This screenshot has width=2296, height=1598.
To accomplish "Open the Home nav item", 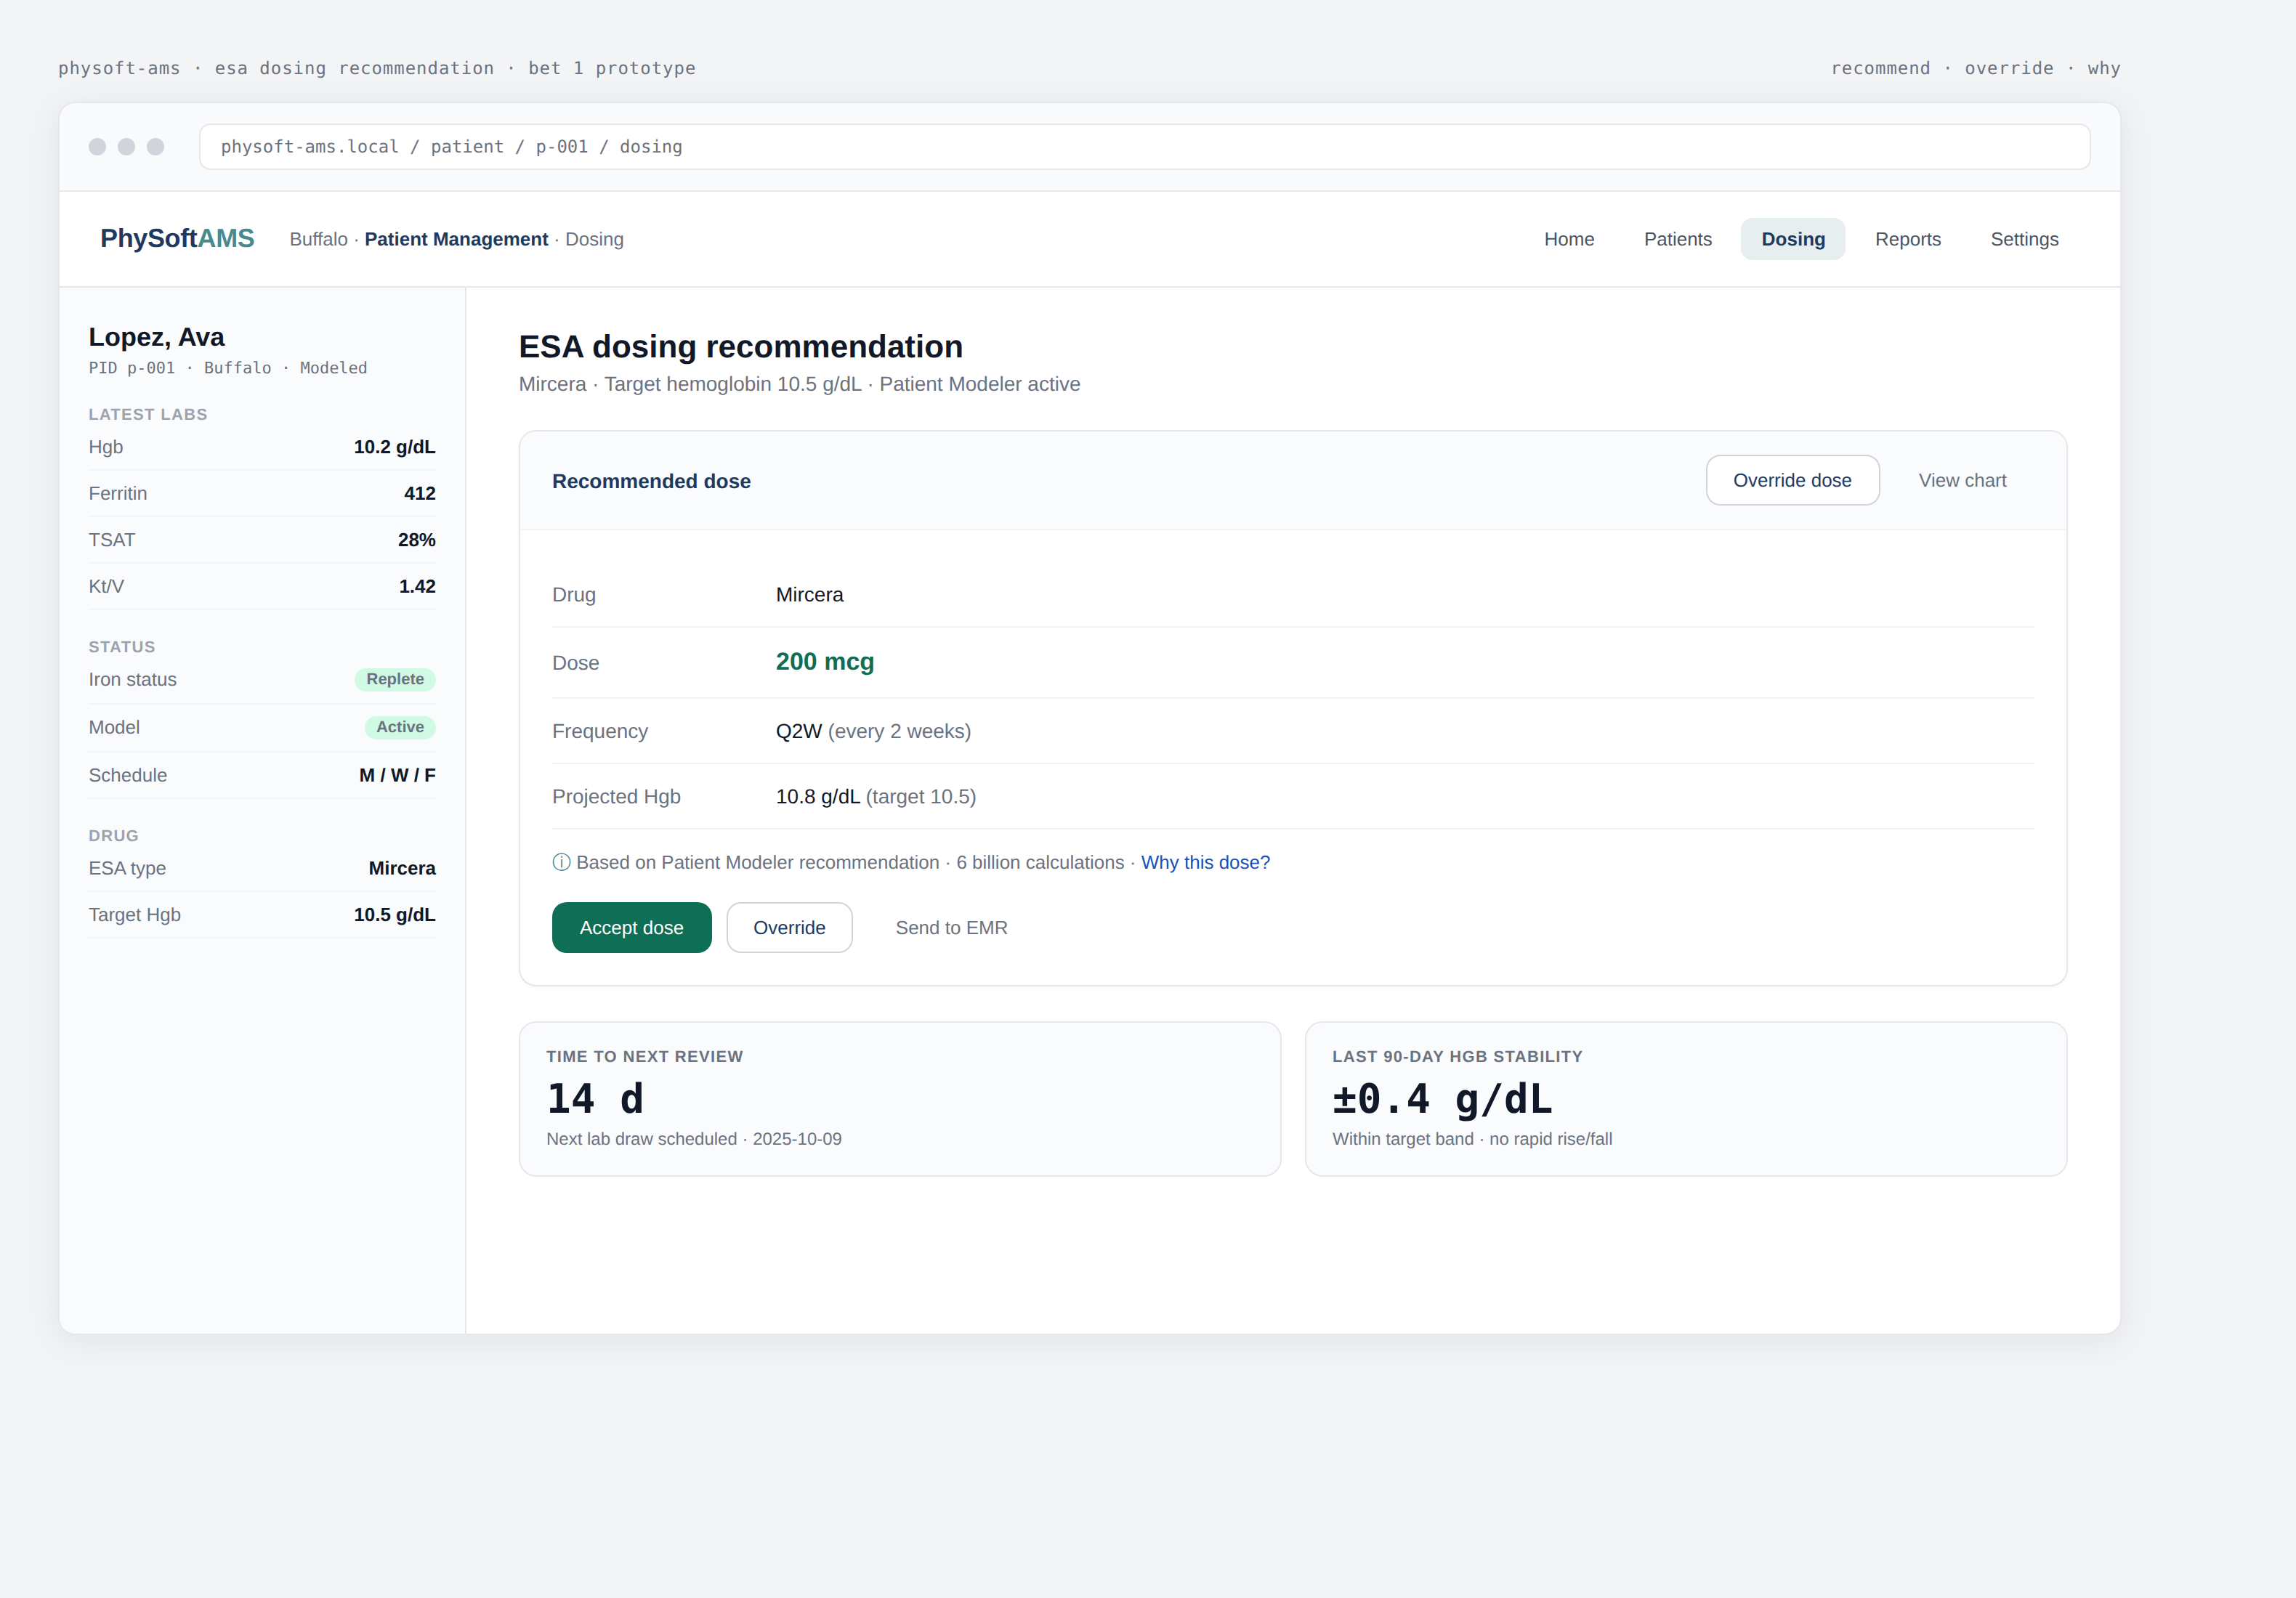I will pos(1568,239).
